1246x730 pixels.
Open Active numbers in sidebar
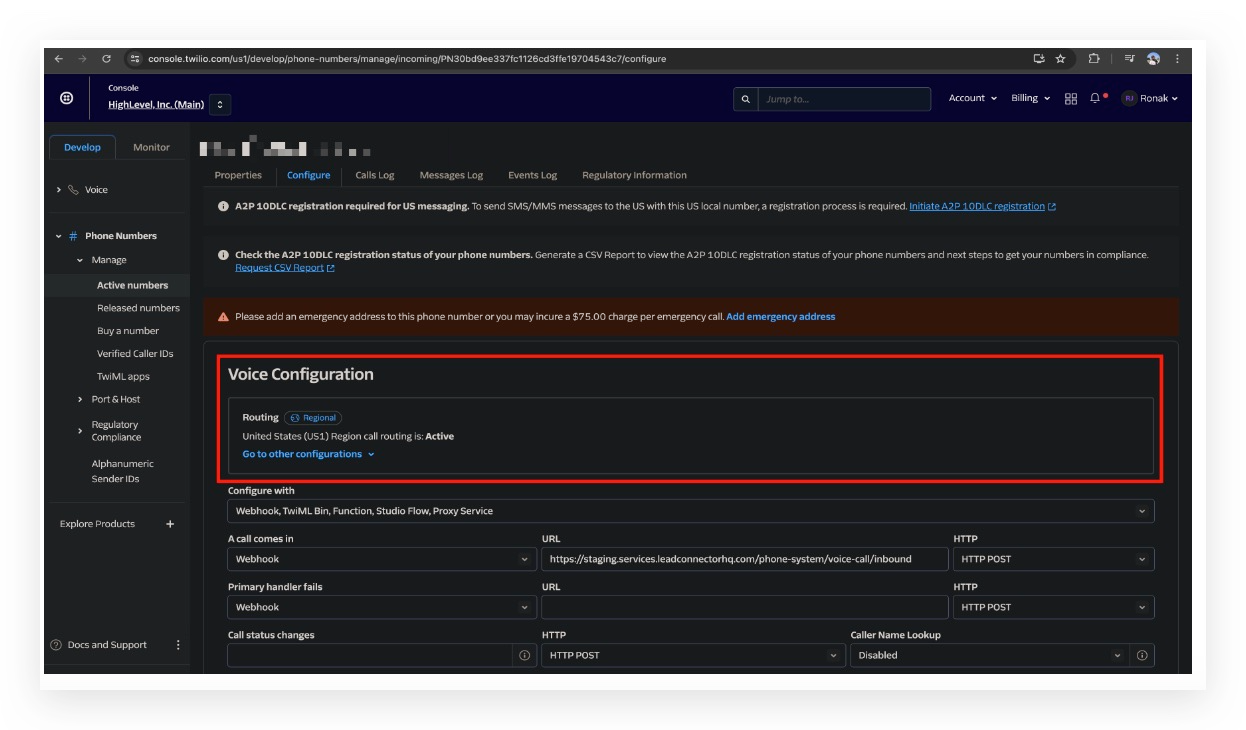tap(132, 285)
